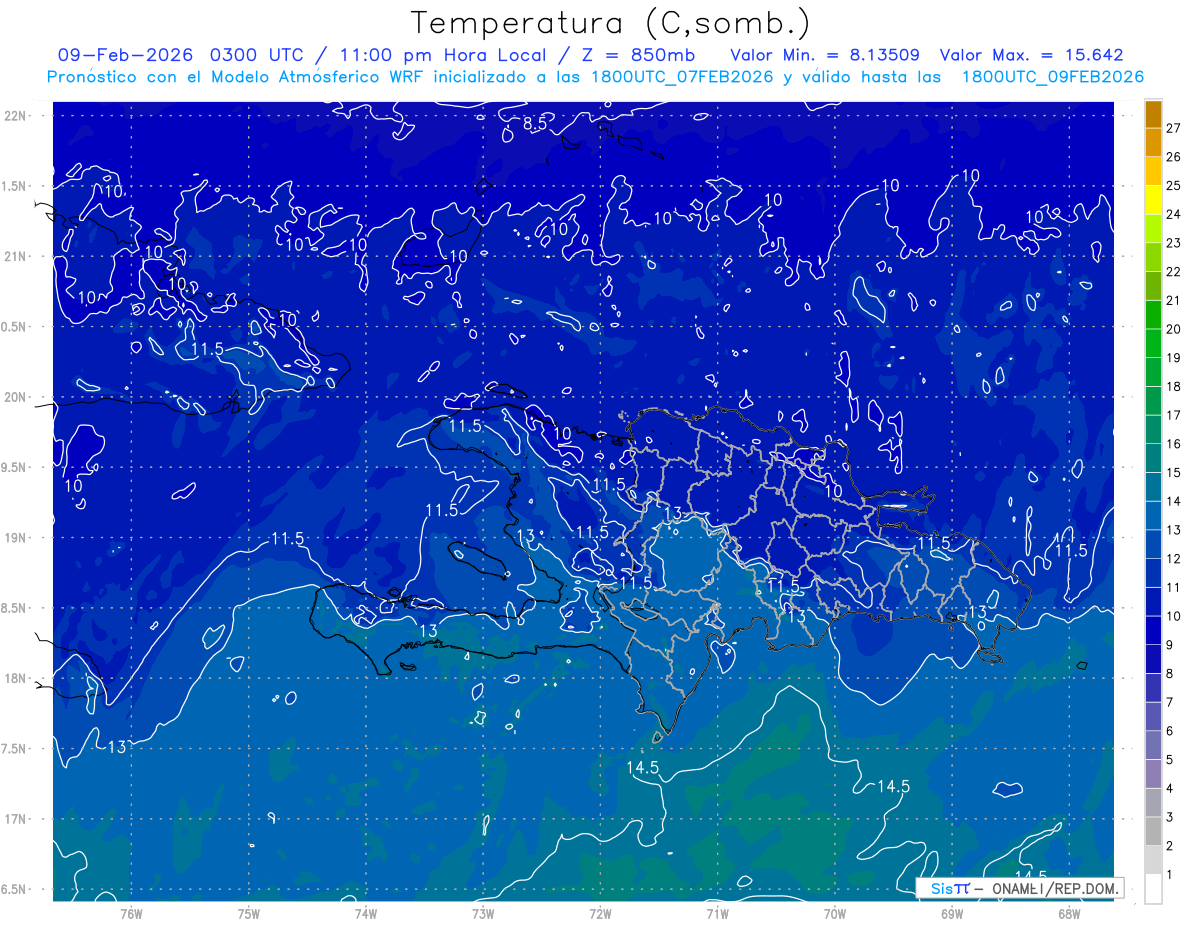Click the value 14 on the color scale
Screen dimensions: 1200x927
[1174, 501]
